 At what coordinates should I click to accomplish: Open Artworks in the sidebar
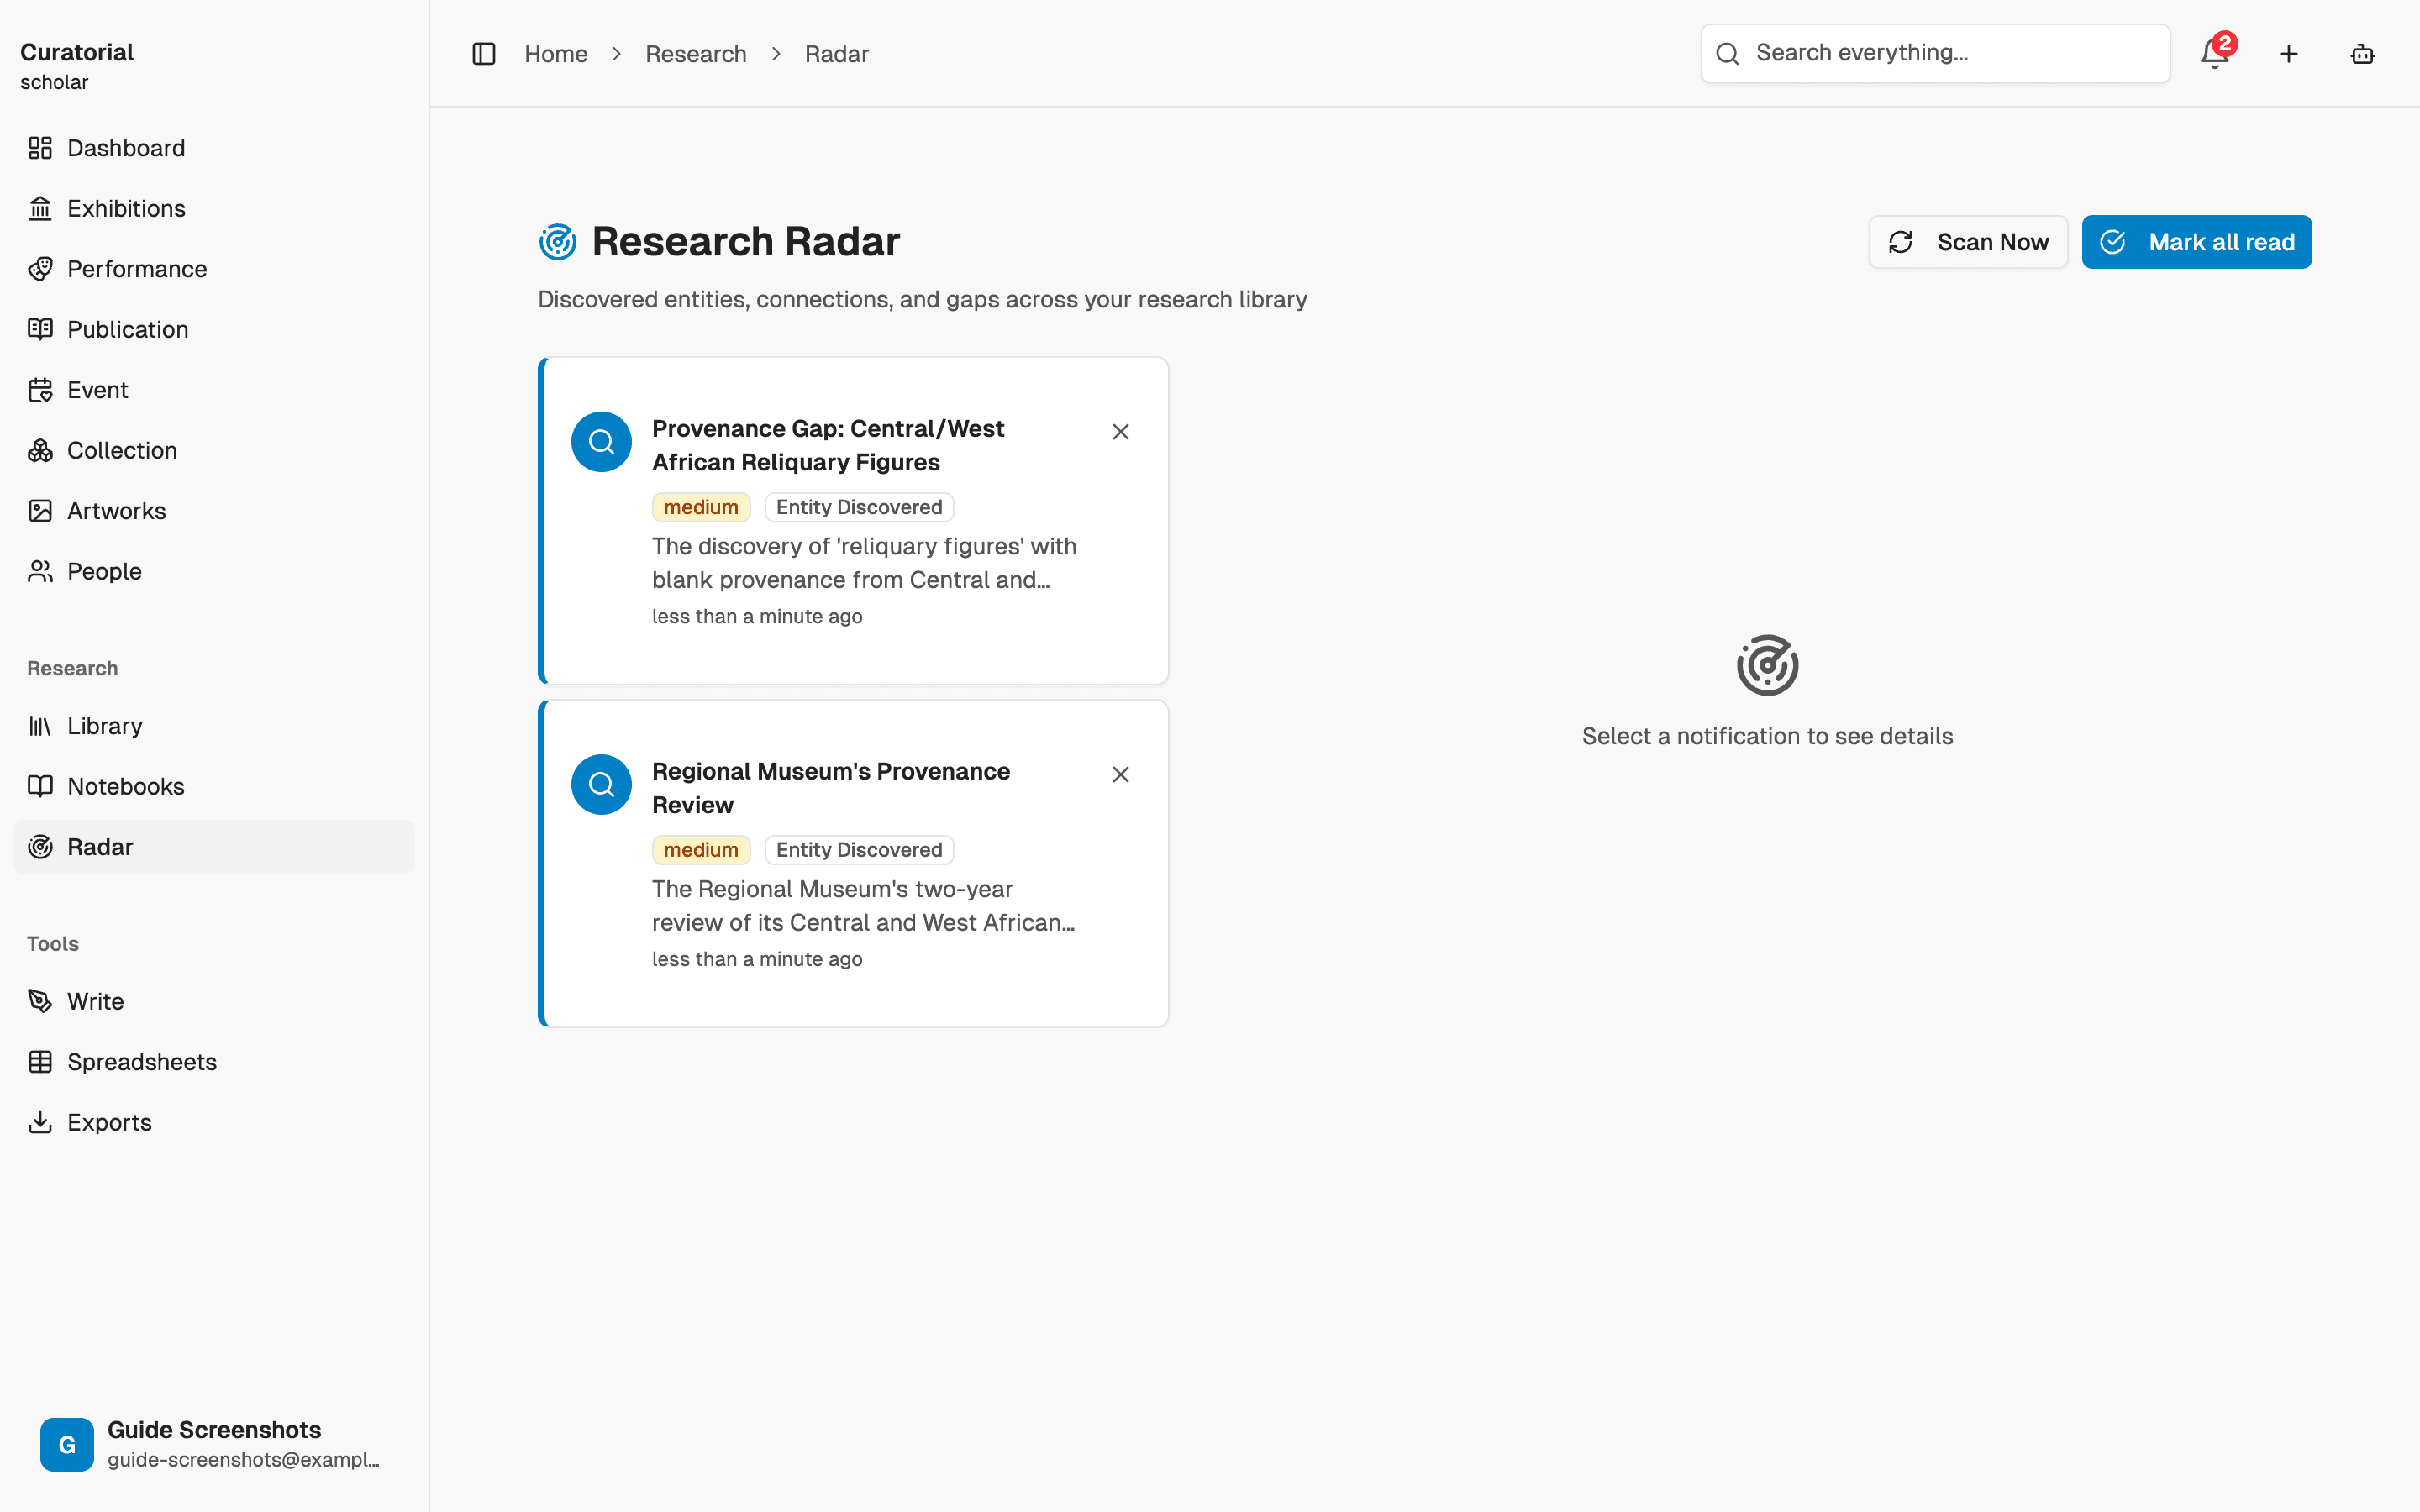click(214, 511)
